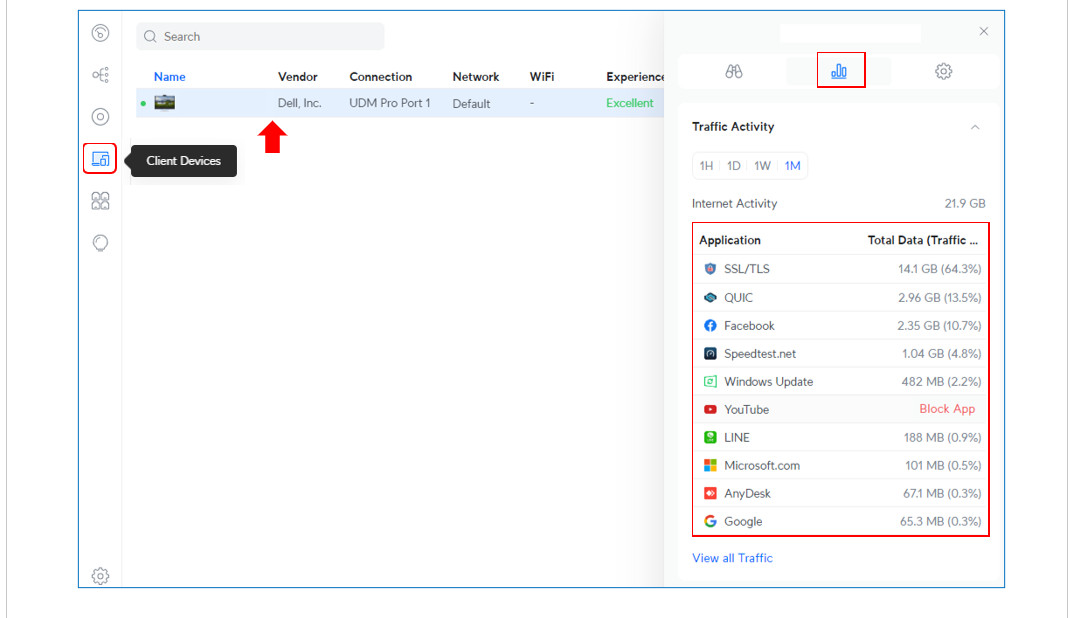The image size is (1079, 618).
Task: Switch to the bar-chart insights tab
Action: [x=839, y=71]
